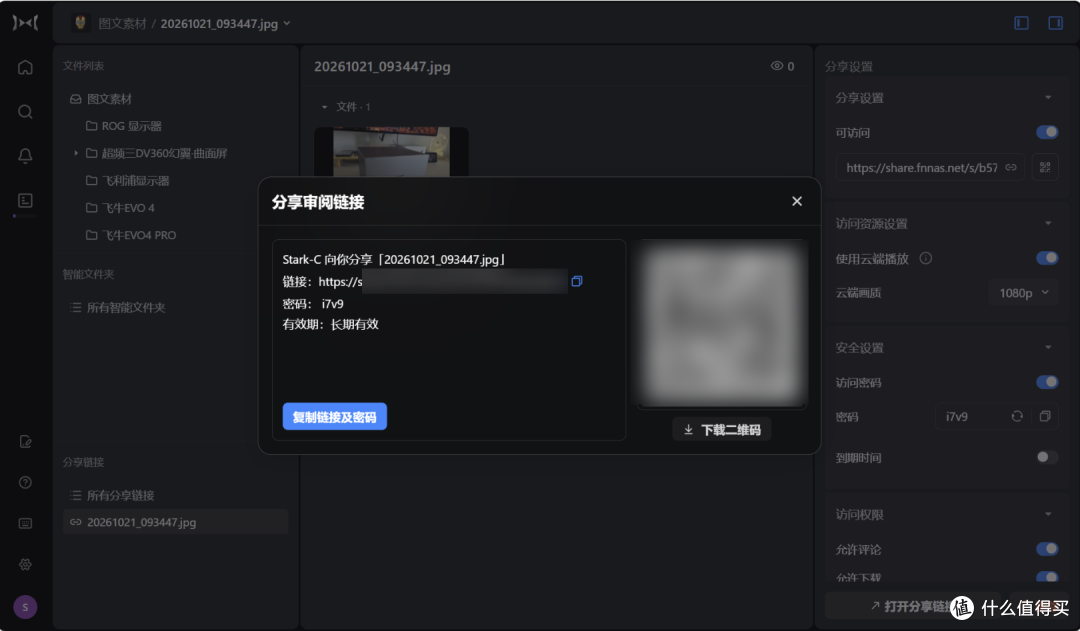This screenshot has height=631, width=1080.
Task: Toggle the 可访问 switch
Action: click(1047, 132)
